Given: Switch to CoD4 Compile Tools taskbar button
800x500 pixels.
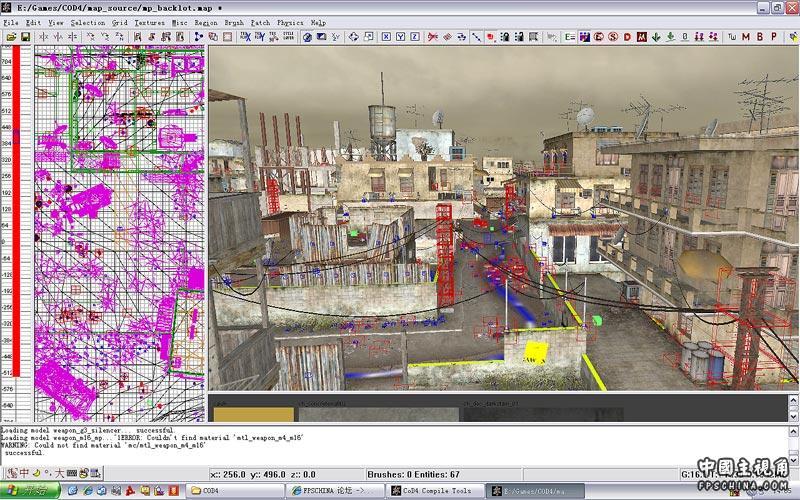Looking at the screenshot, I should point(434,490).
